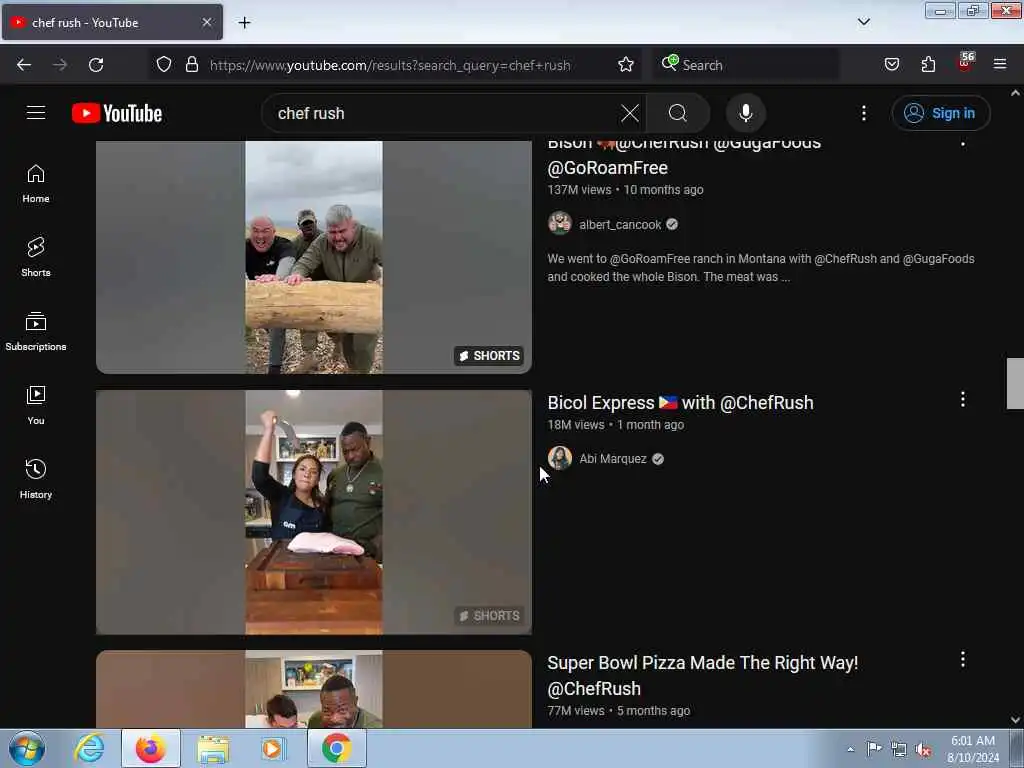Open the Firefox application menu
The image size is (1024, 768).
click(x=1000, y=64)
